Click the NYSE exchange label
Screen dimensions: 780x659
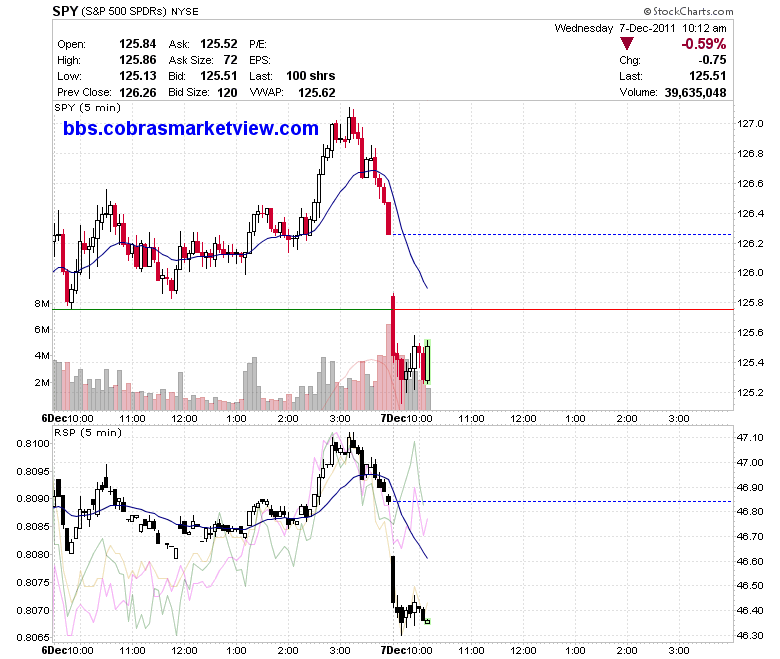click(185, 11)
